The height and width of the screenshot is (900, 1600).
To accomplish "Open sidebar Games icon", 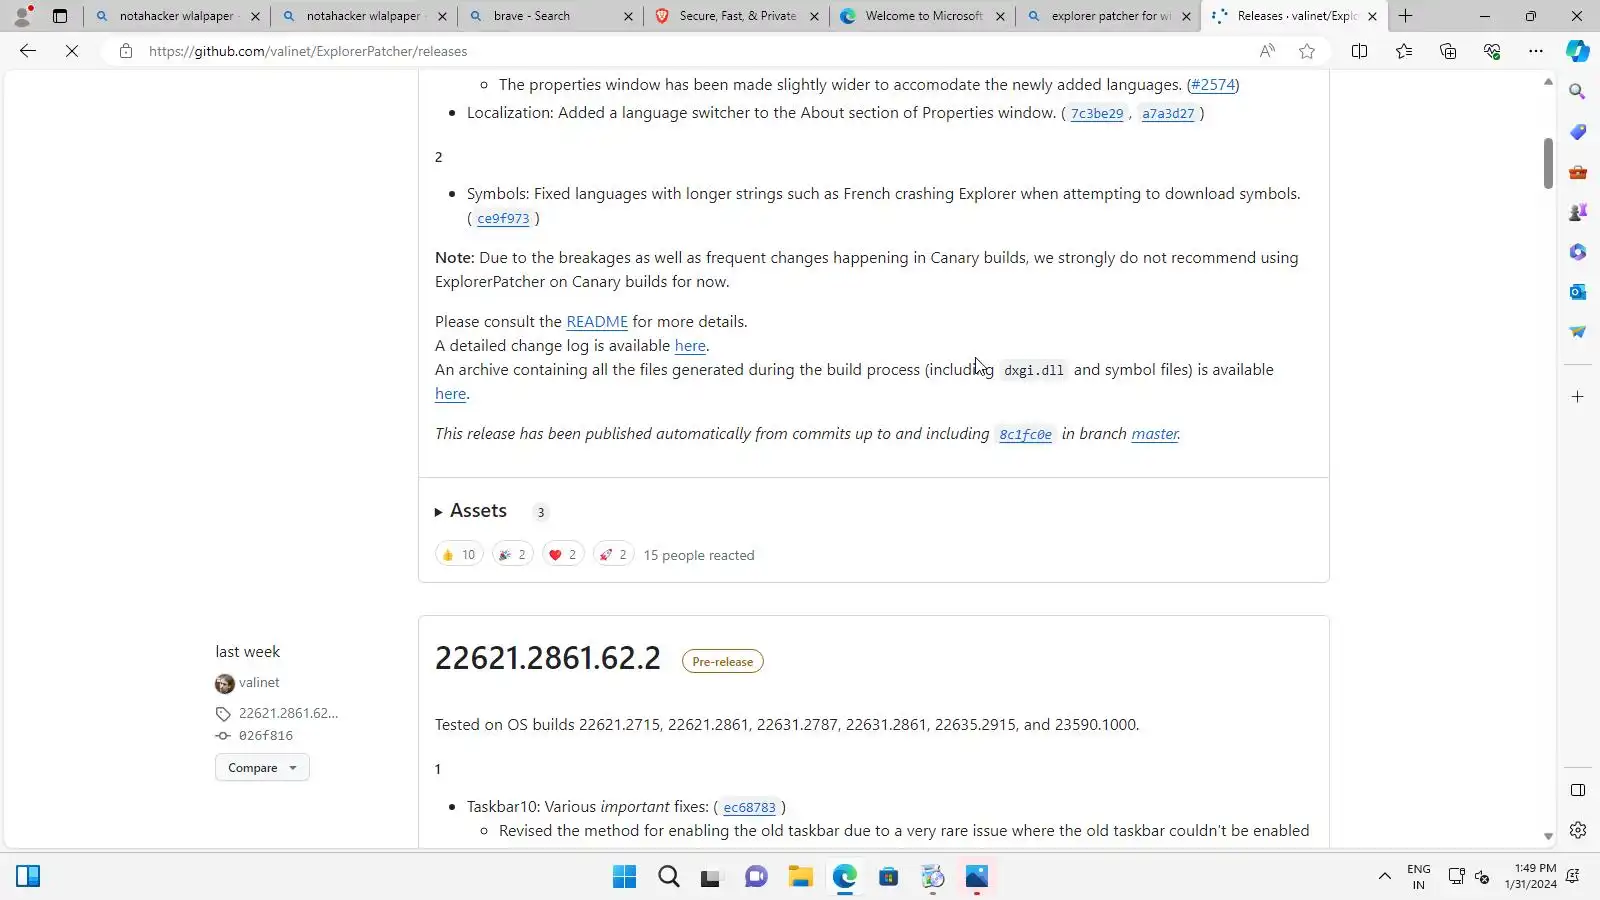I will tap(1578, 212).
